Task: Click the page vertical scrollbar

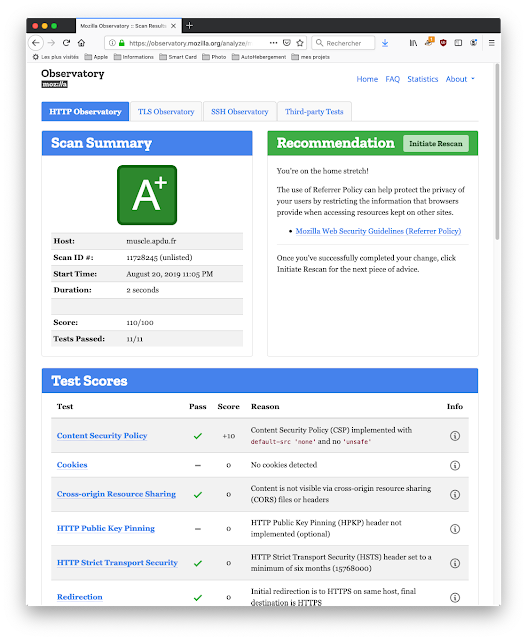Action: tap(497, 152)
